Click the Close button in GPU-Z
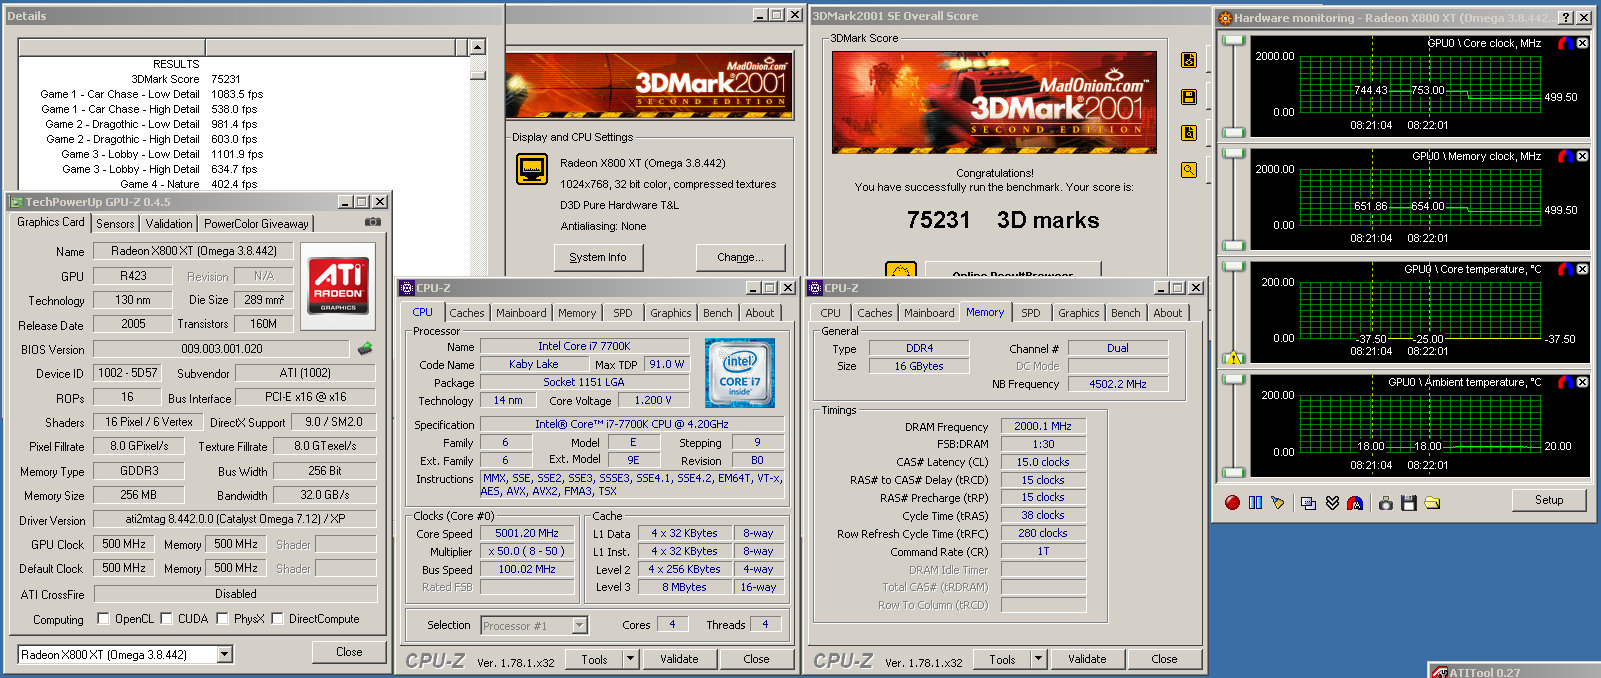Image resolution: width=1601 pixels, height=678 pixels. 349,652
